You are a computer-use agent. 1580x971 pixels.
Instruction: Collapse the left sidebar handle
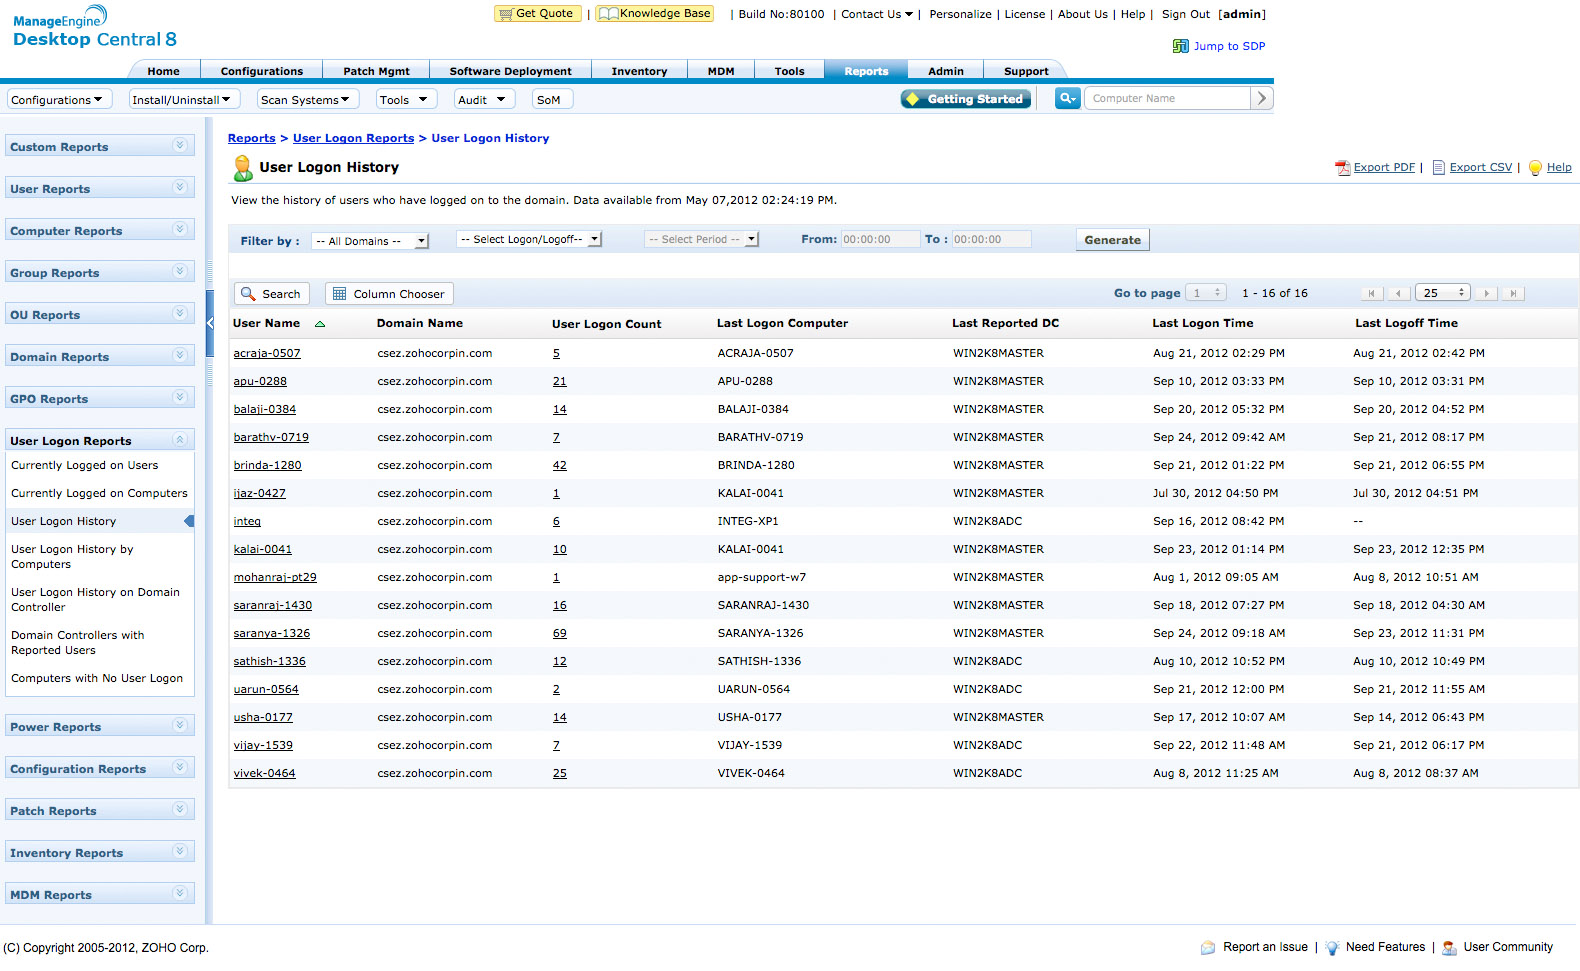(210, 323)
